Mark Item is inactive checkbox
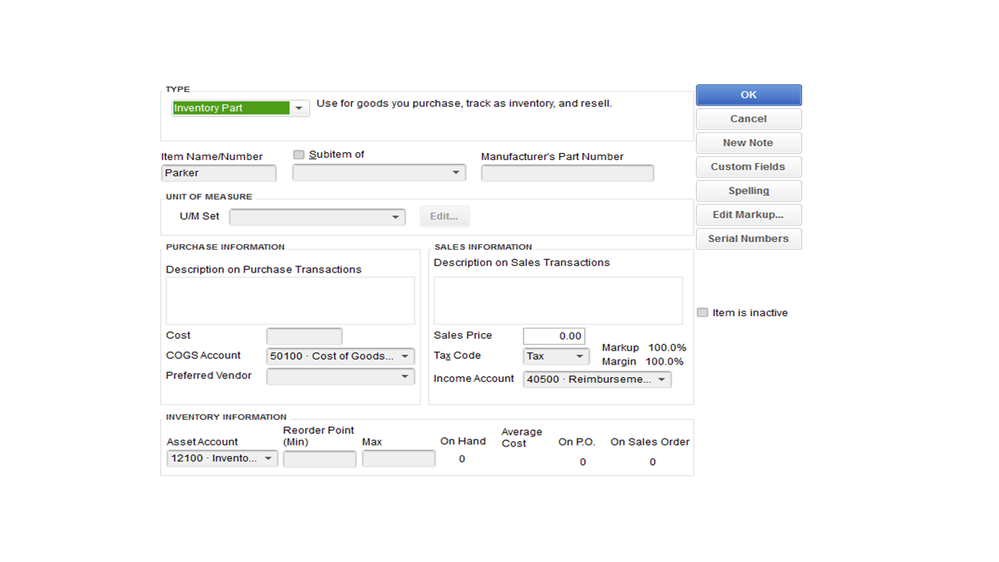999x562 pixels. click(x=702, y=312)
